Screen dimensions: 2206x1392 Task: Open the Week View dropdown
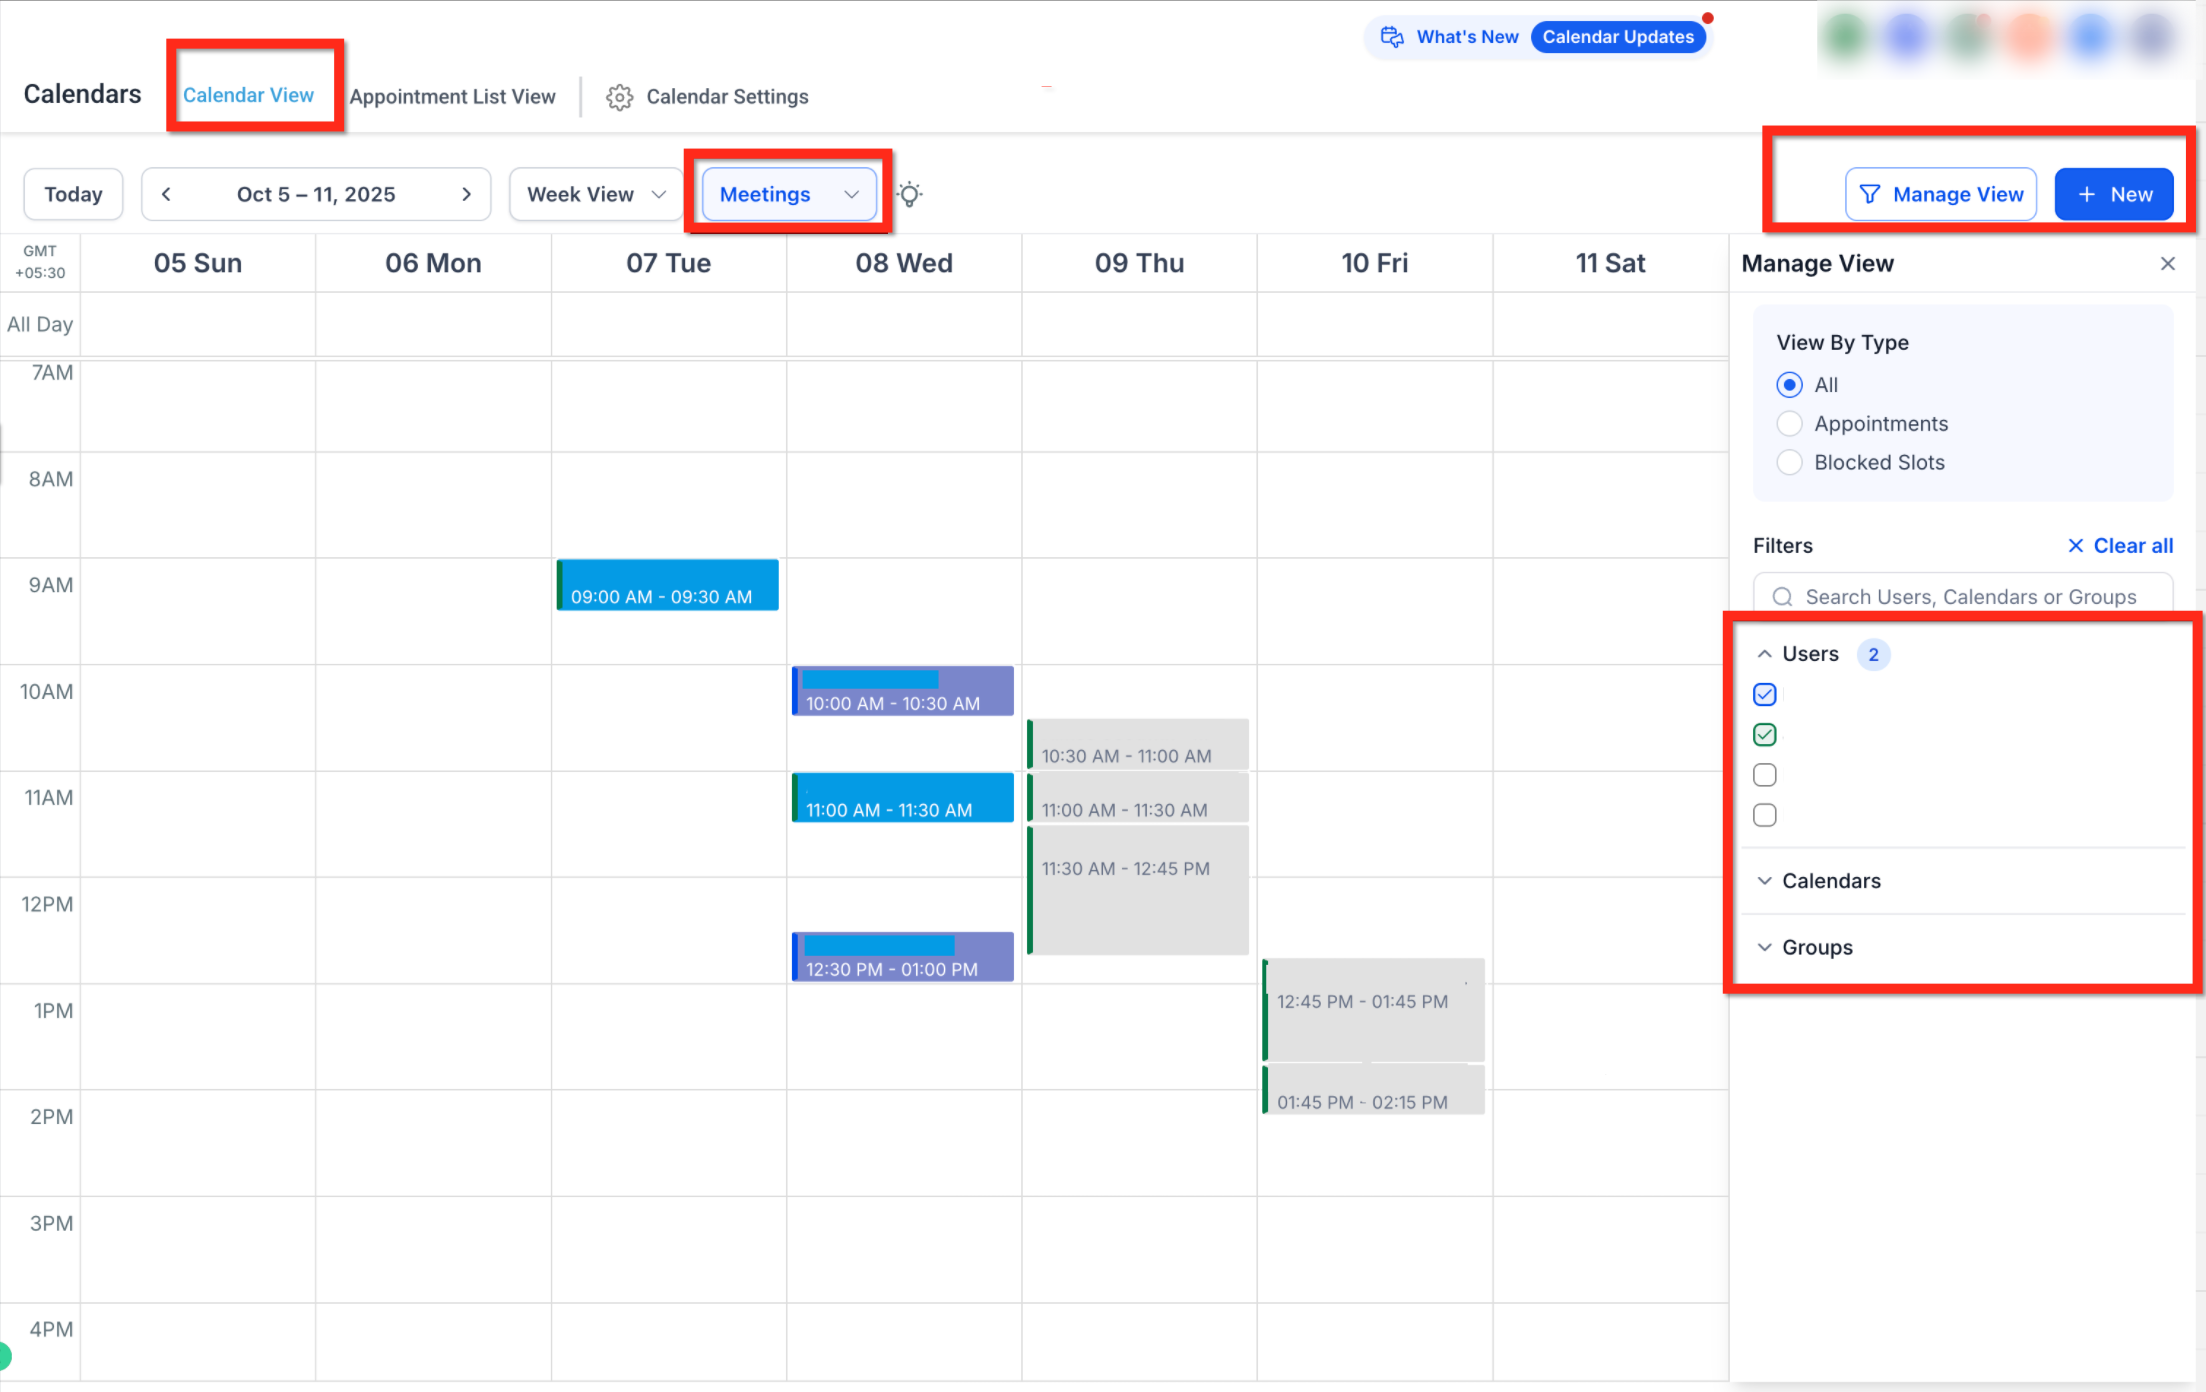(x=596, y=194)
